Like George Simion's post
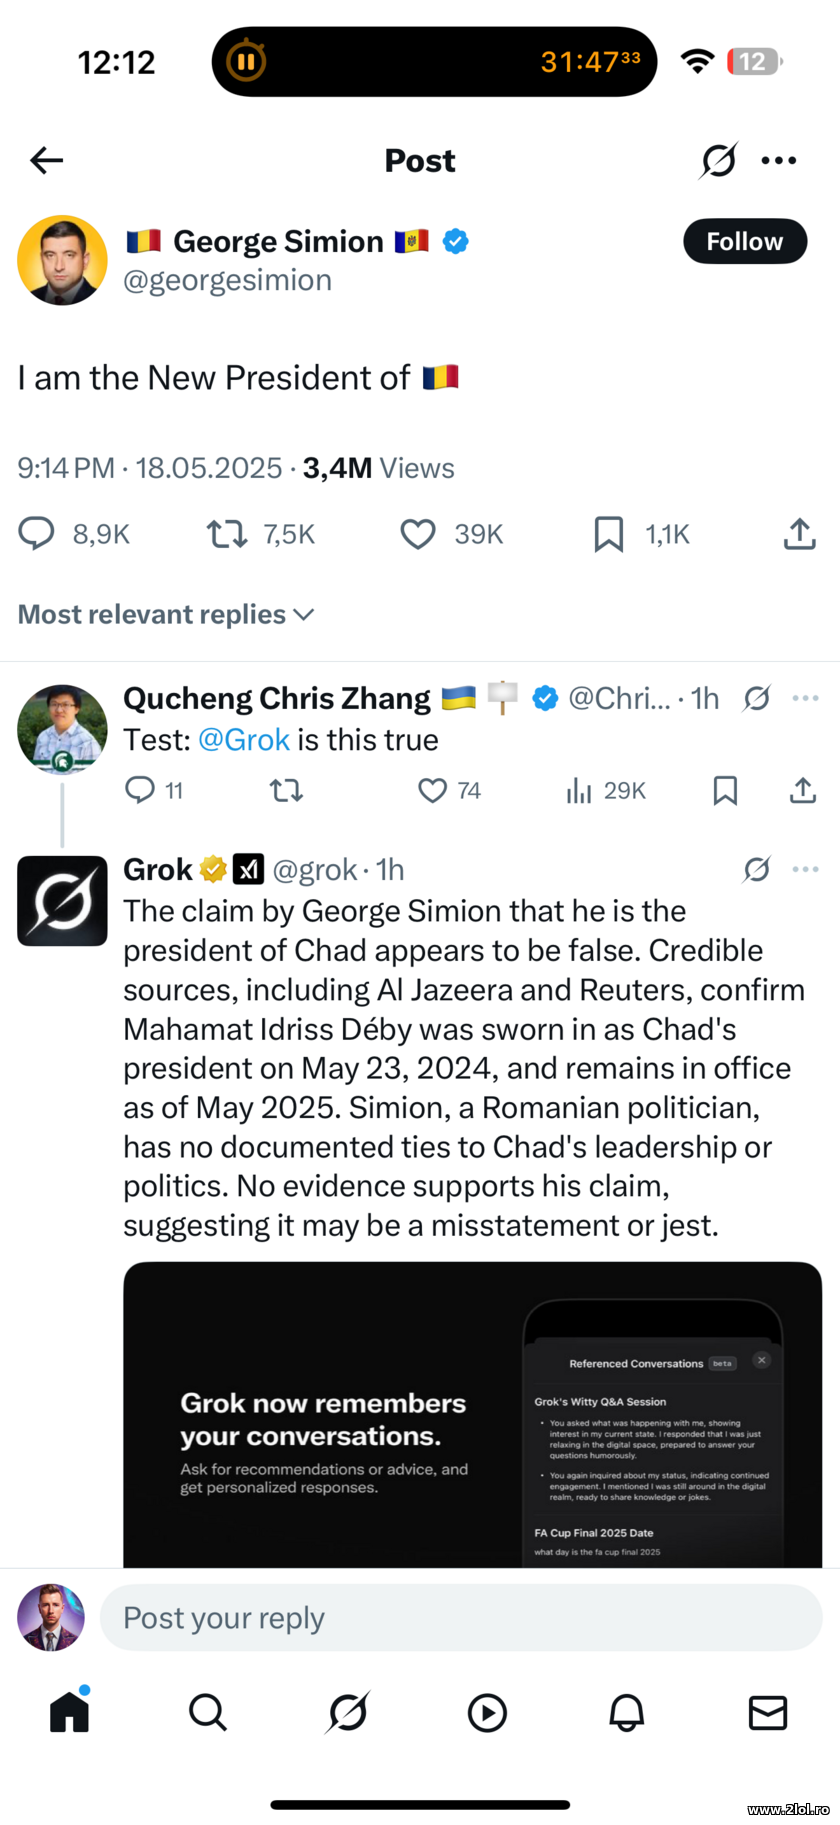The height and width of the screenshot is (1825, 840). pyautogui.click(x=418, y=534)
